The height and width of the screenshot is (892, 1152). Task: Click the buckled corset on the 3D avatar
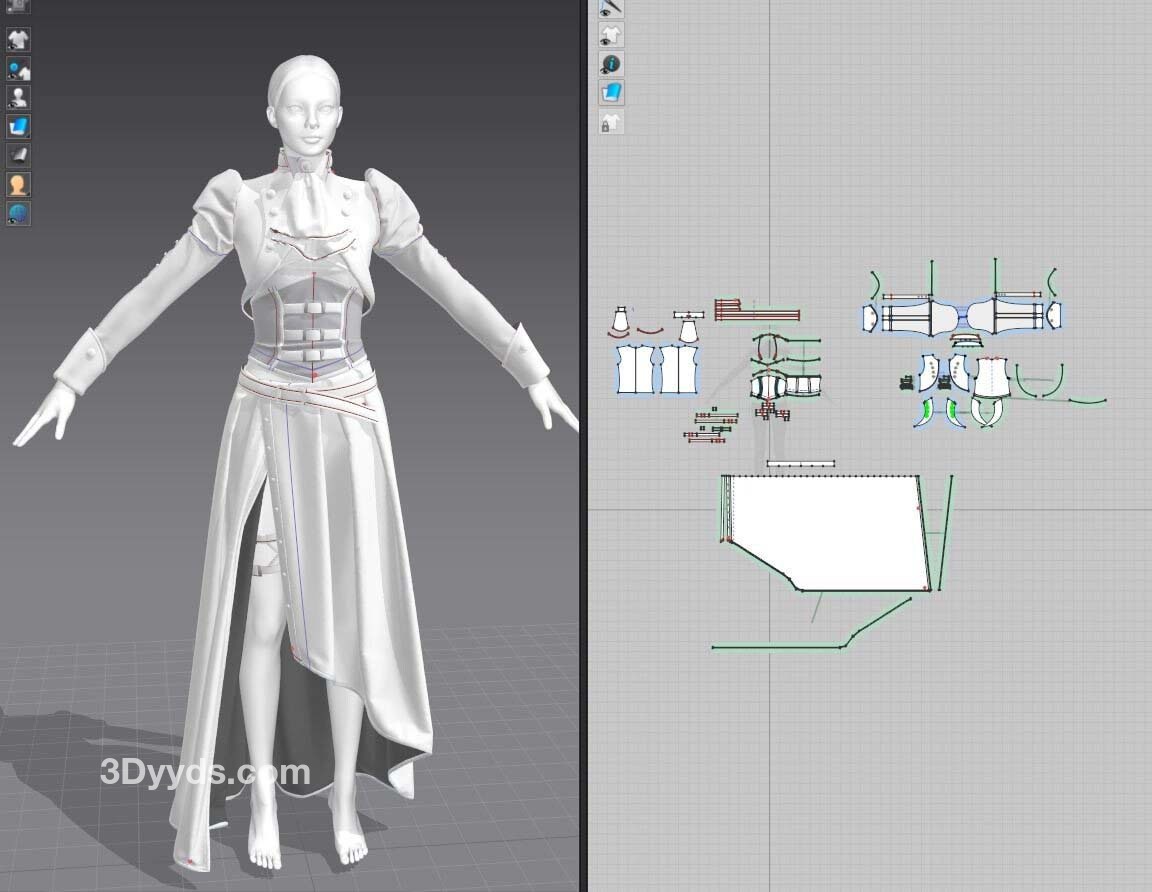pos(312,325)
